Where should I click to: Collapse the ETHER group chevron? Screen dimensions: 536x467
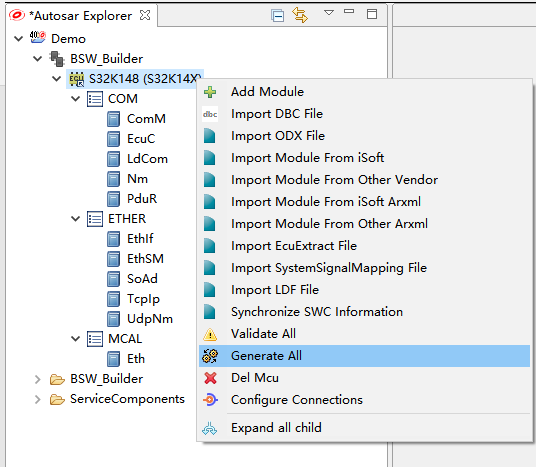(75, 219)
